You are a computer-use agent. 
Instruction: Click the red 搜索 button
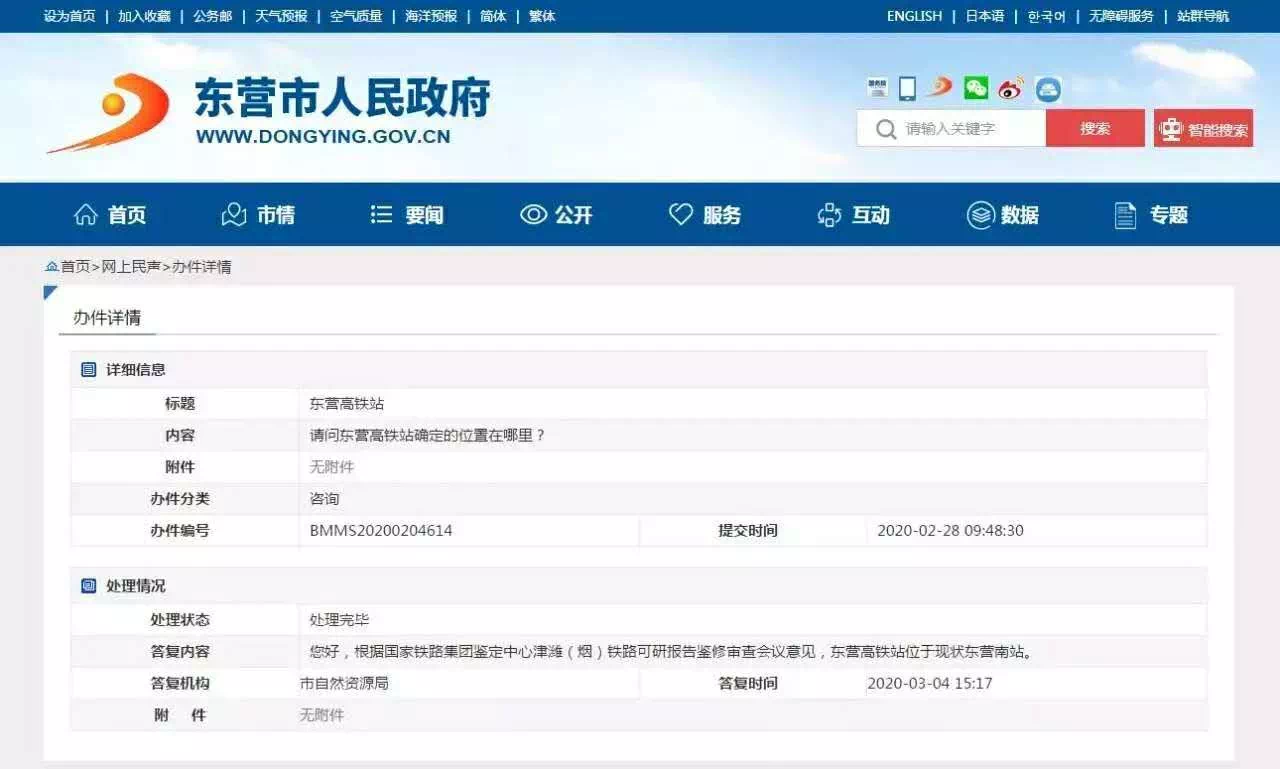pyautogui.click(x=1095, y=129)
